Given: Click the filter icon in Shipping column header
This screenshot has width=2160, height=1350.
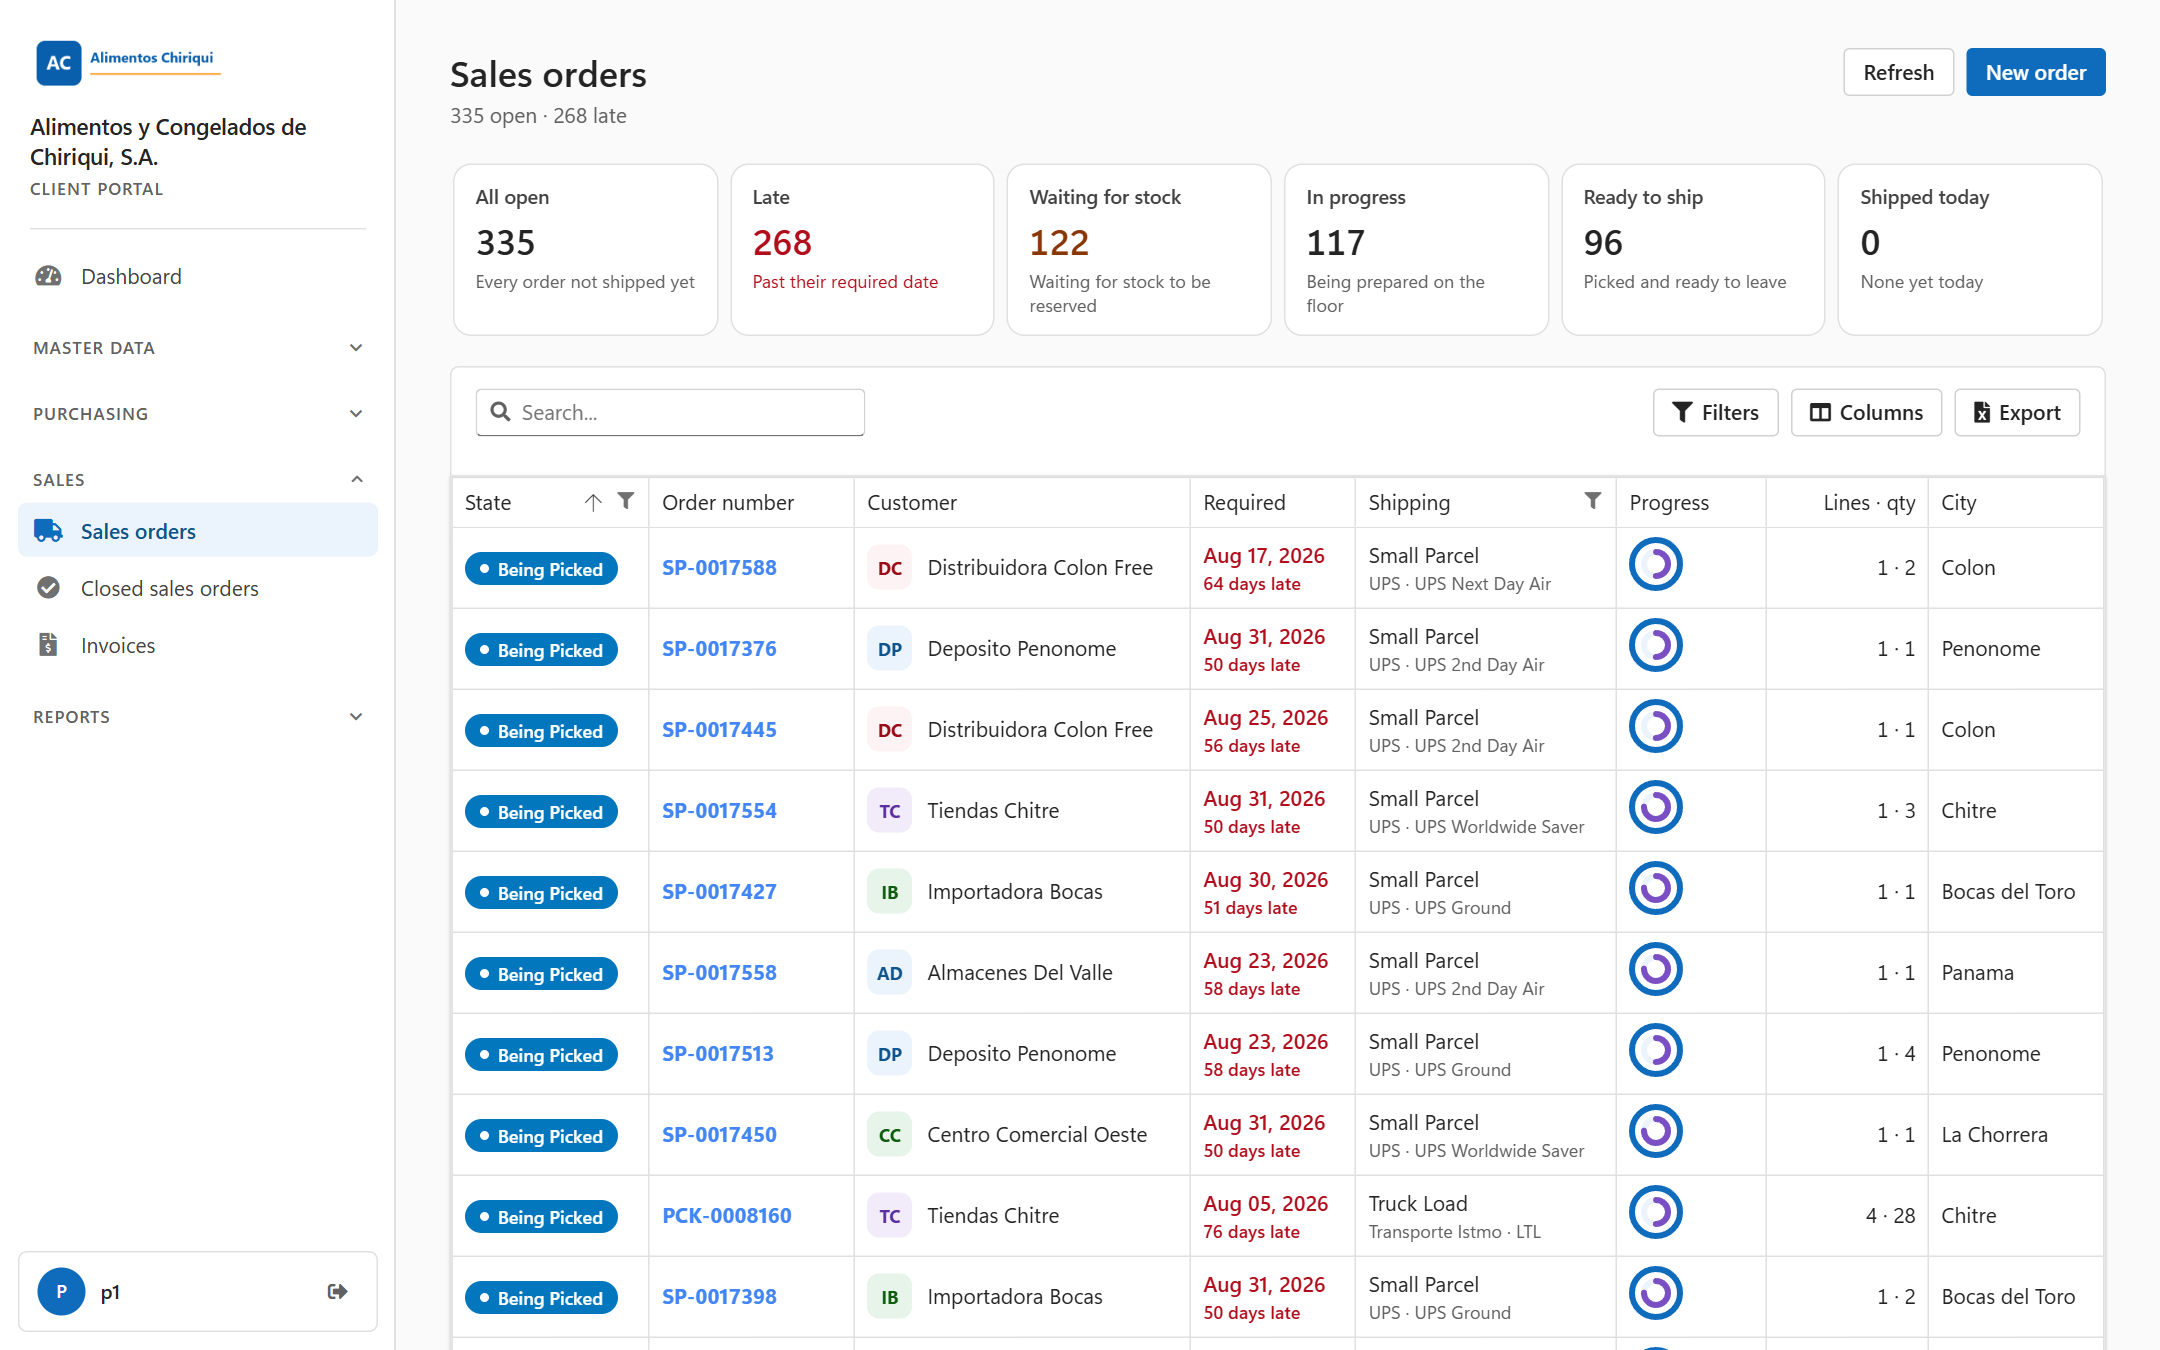Looking at the screenshot, I should click(x=1593, y=501).
